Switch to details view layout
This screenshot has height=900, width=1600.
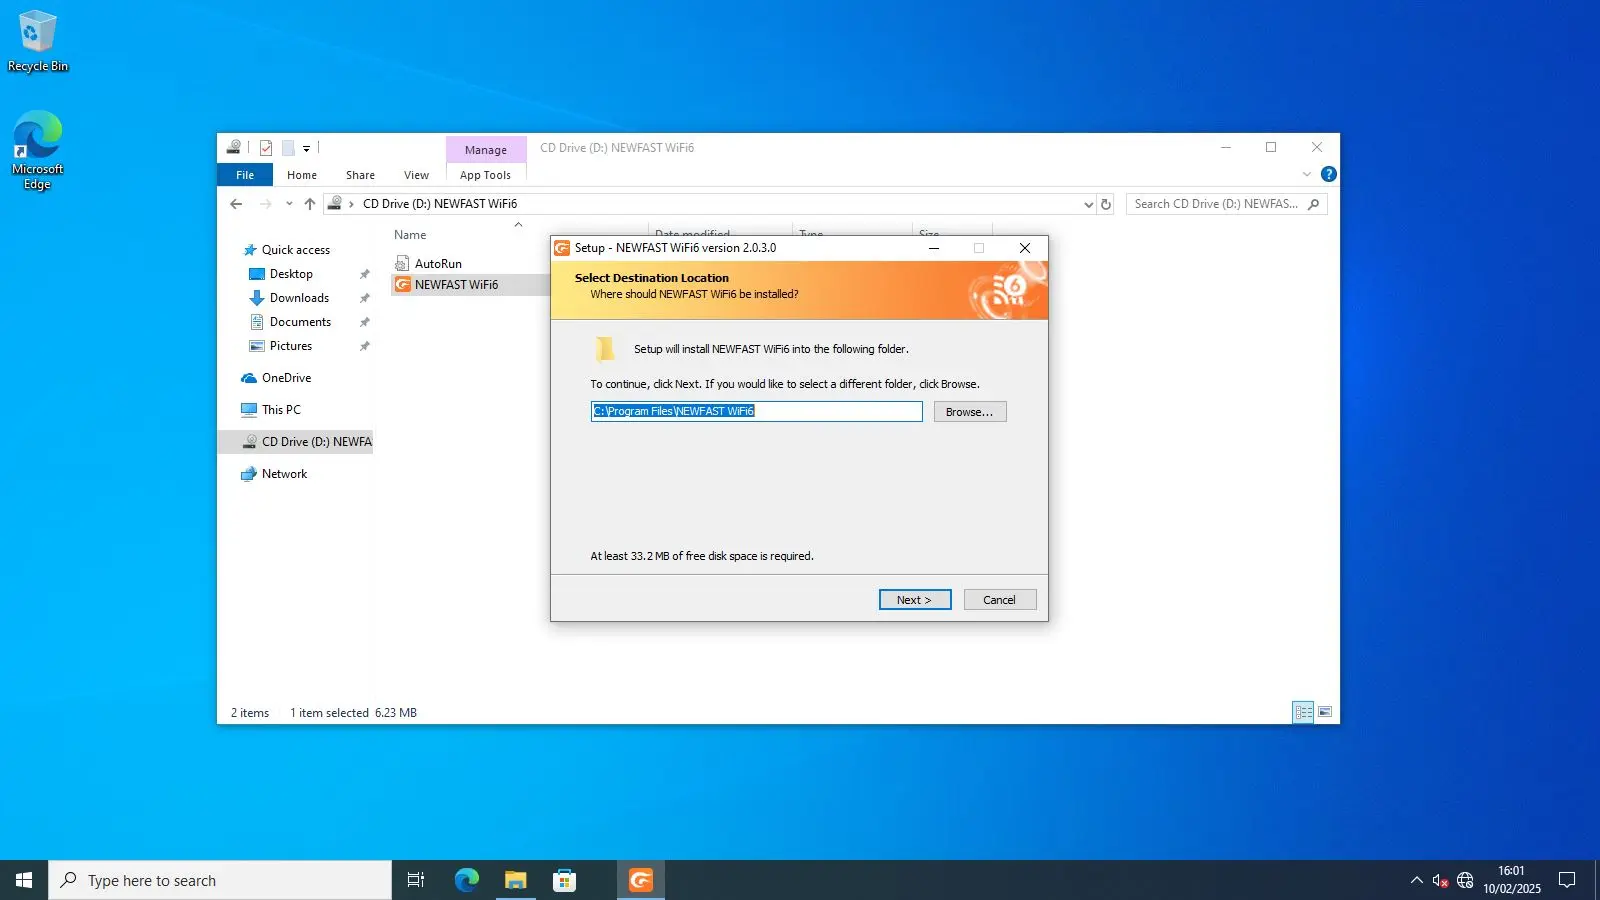[x=1303, y=712]
